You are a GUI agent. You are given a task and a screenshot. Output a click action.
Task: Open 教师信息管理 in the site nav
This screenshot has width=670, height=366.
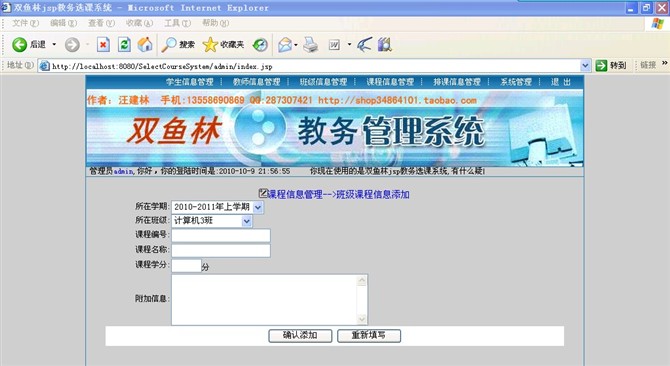[x=256, y=82]
